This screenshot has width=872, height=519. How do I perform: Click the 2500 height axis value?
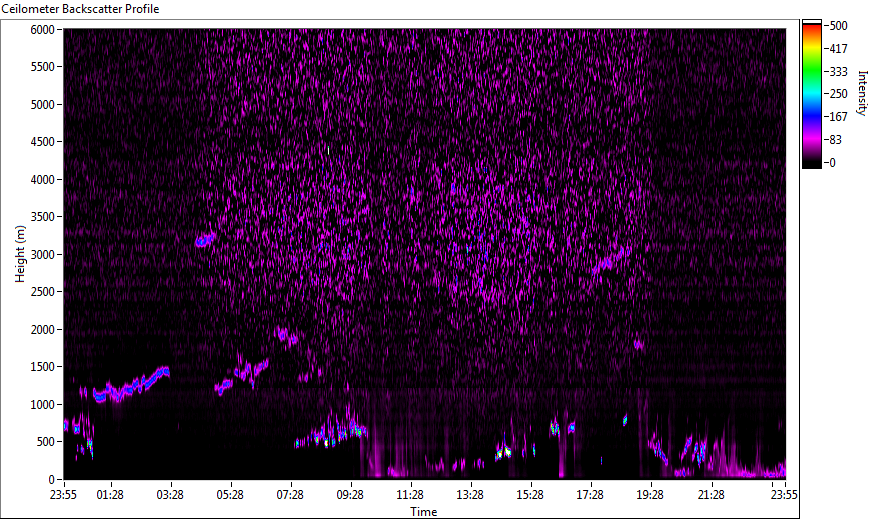click(43, 292)
